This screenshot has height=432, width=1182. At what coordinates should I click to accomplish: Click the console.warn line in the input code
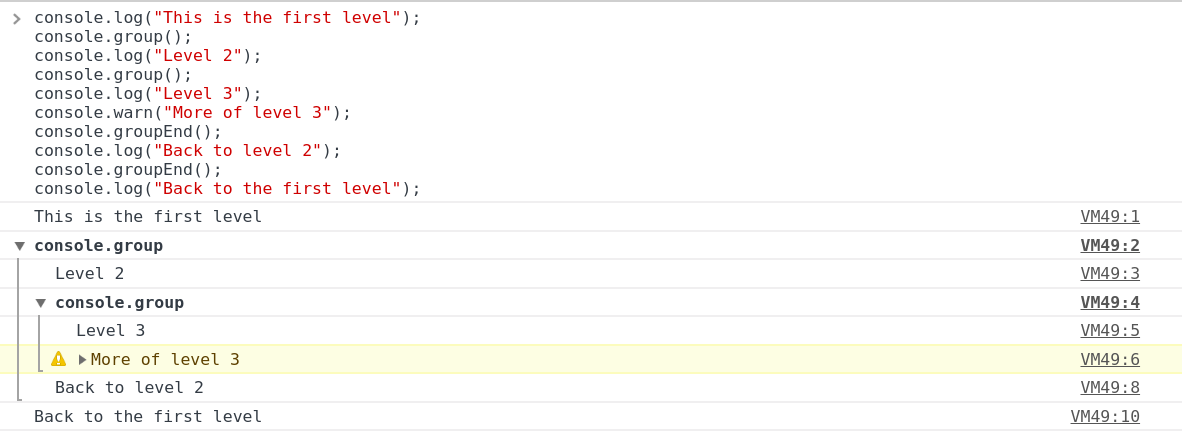click(x=192, y=113)
